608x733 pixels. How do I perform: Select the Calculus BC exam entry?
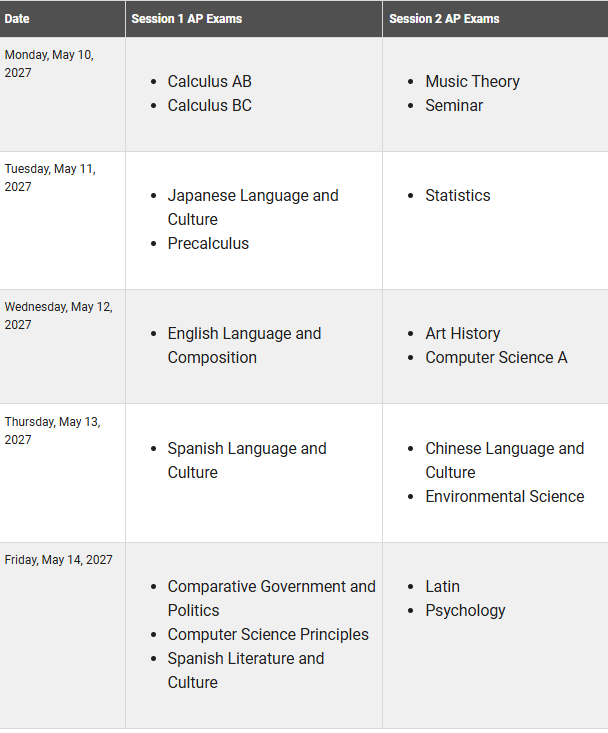click(209, 105)
